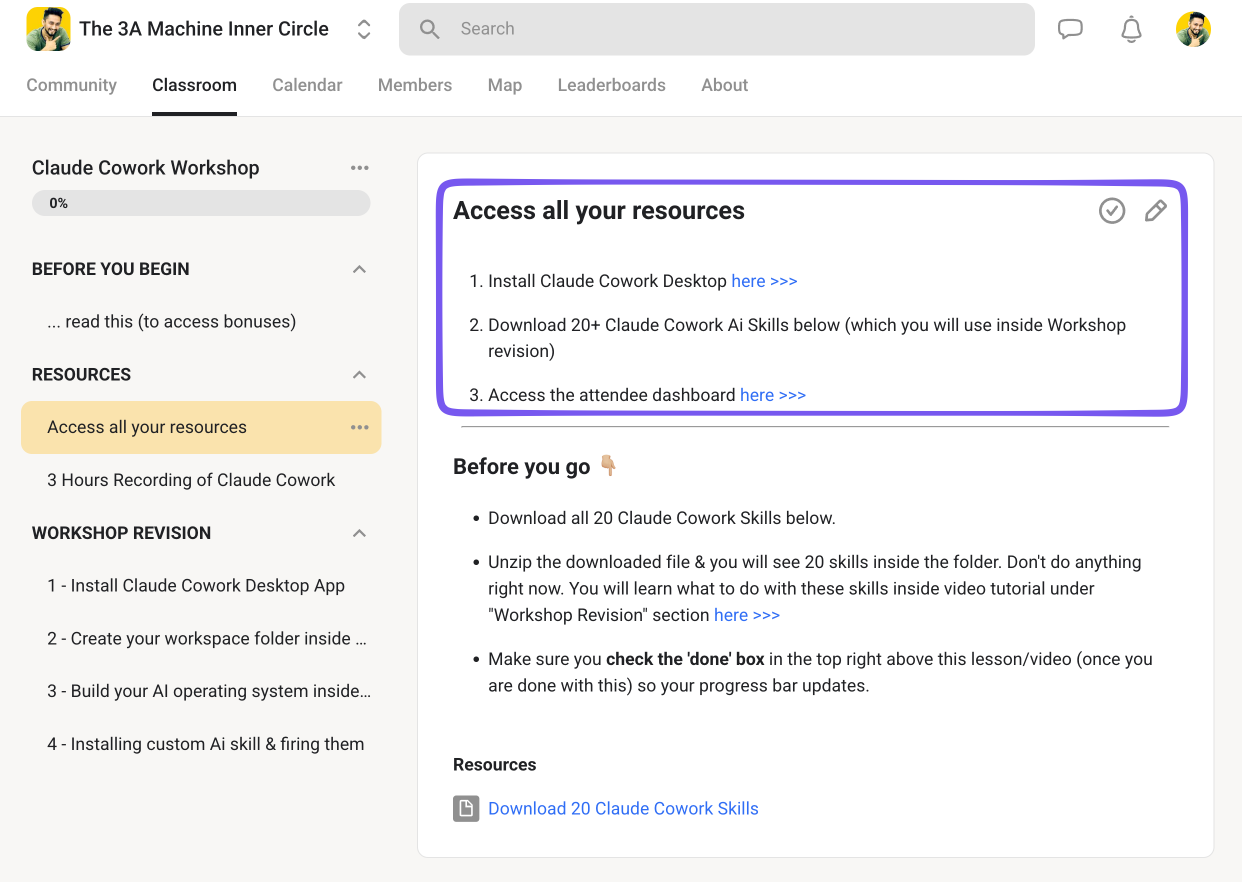
Task: Open the attendee dashboard here link
Action: [x=773, y=395]
